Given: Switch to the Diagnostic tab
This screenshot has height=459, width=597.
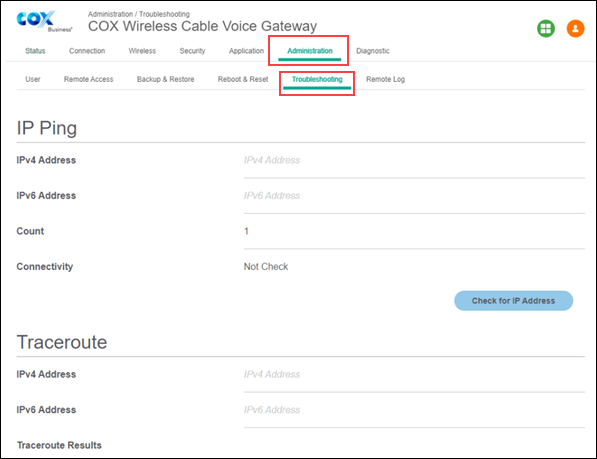Looking at the screenshot, I should (373, 51).
